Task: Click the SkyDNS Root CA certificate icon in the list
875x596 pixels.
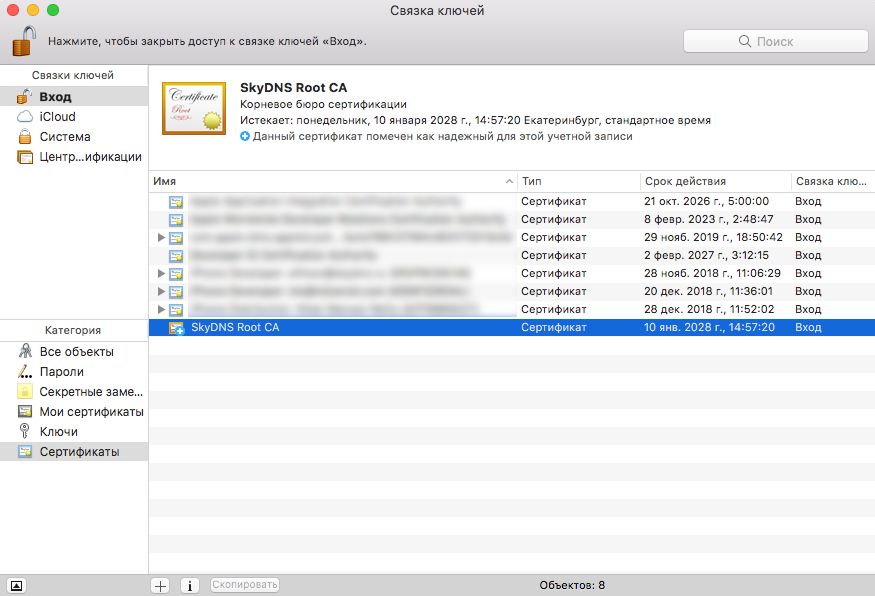Action: [176, 328]
